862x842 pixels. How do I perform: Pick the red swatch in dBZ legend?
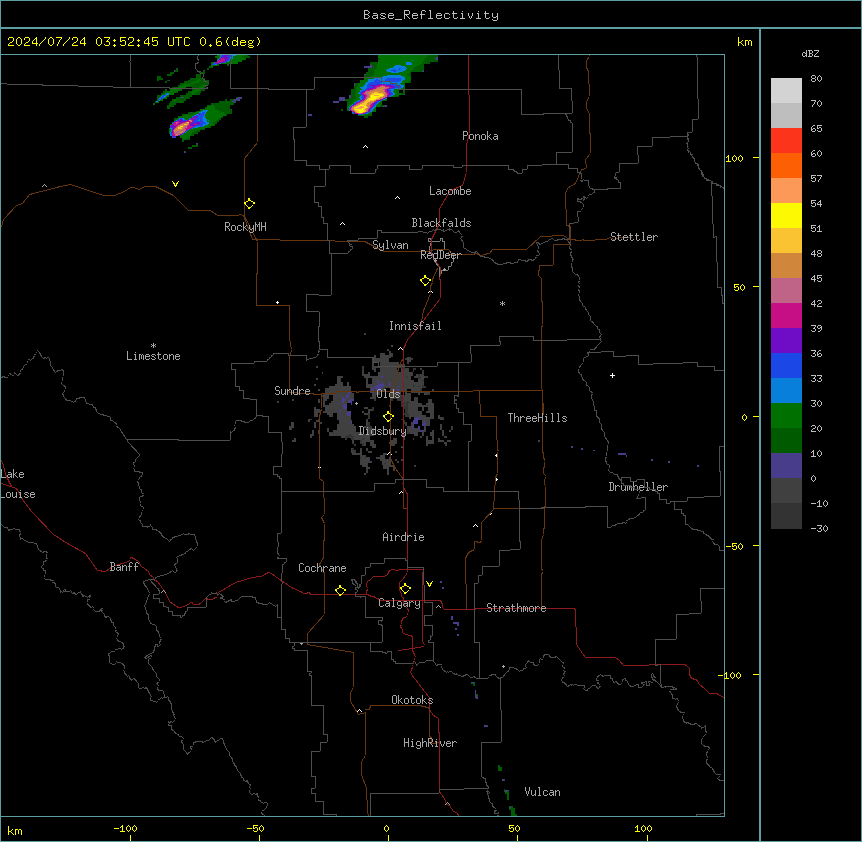coord(786,140)
